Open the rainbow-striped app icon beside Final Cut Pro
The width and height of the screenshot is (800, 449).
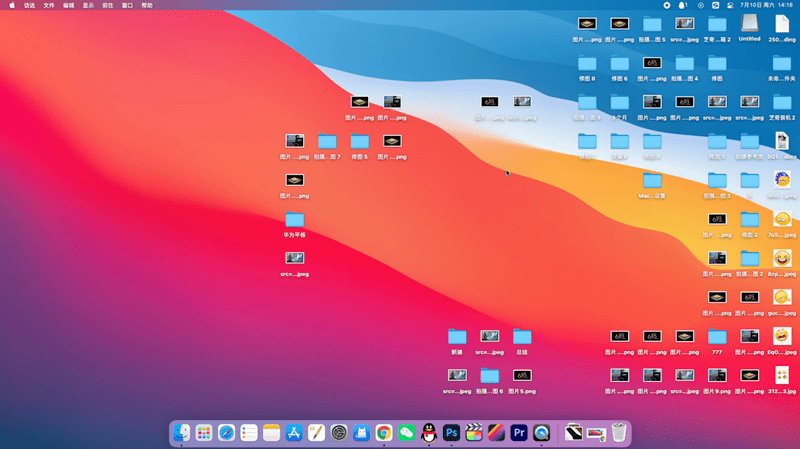click(496, 433)
